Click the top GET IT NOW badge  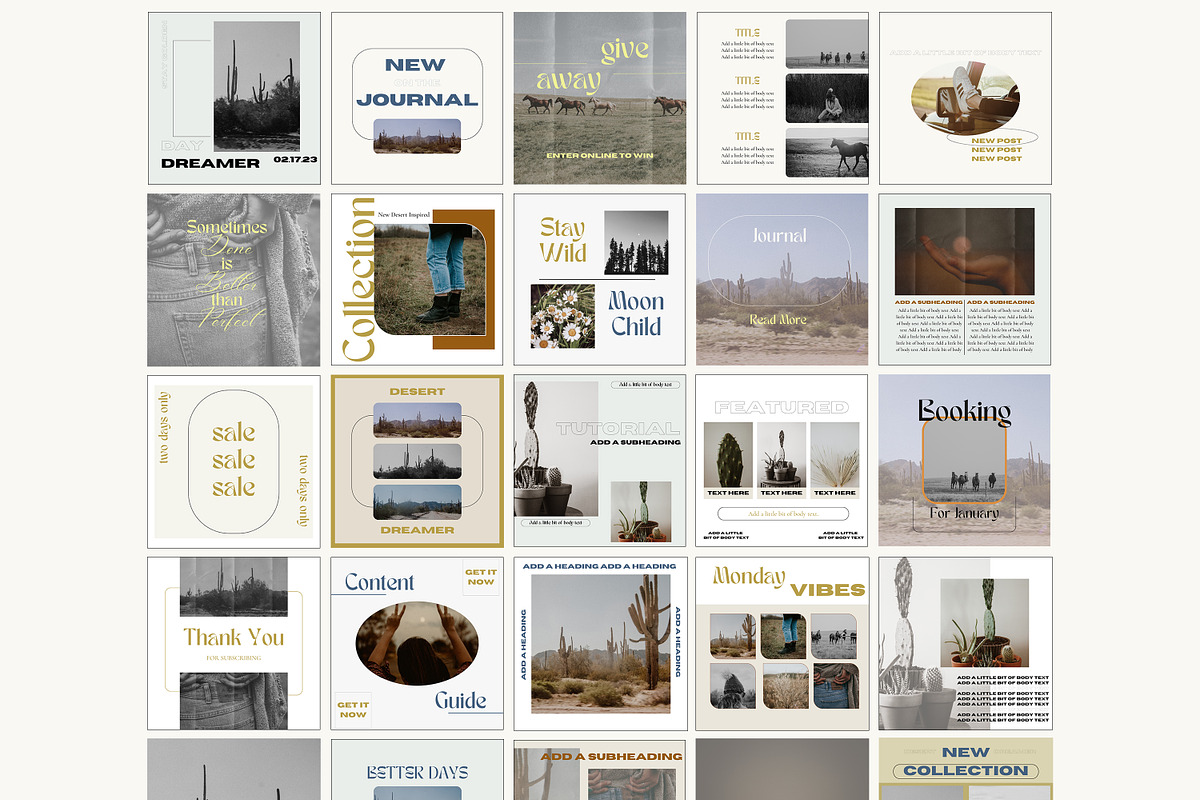tap(481, 577)
